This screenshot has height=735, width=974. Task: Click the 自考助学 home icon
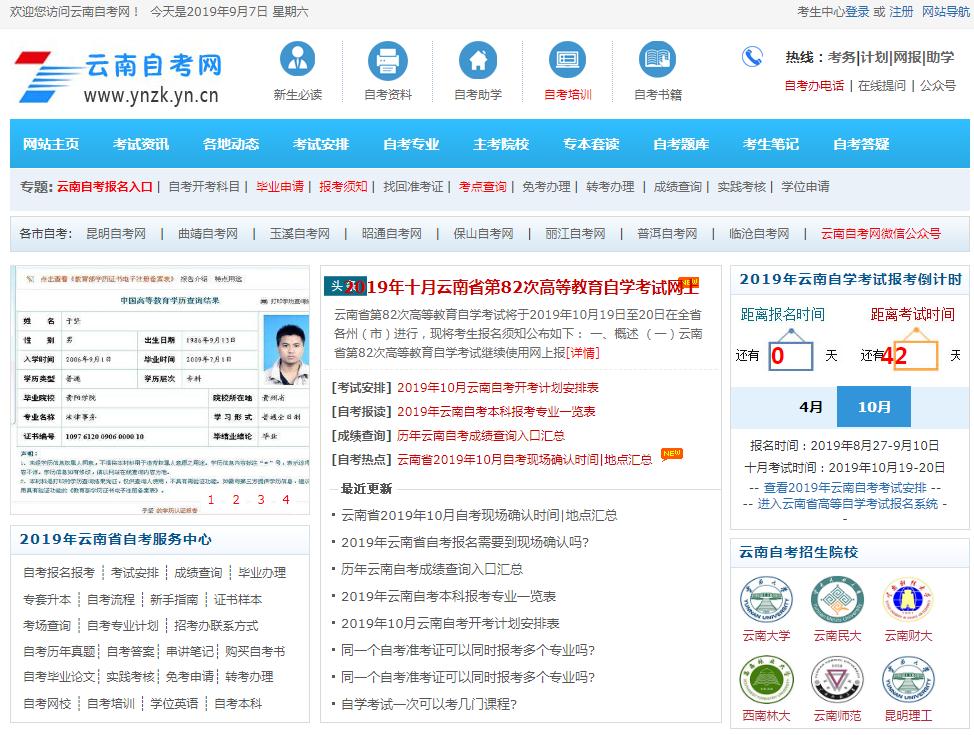pyautogui.click(x=478, y=61)
